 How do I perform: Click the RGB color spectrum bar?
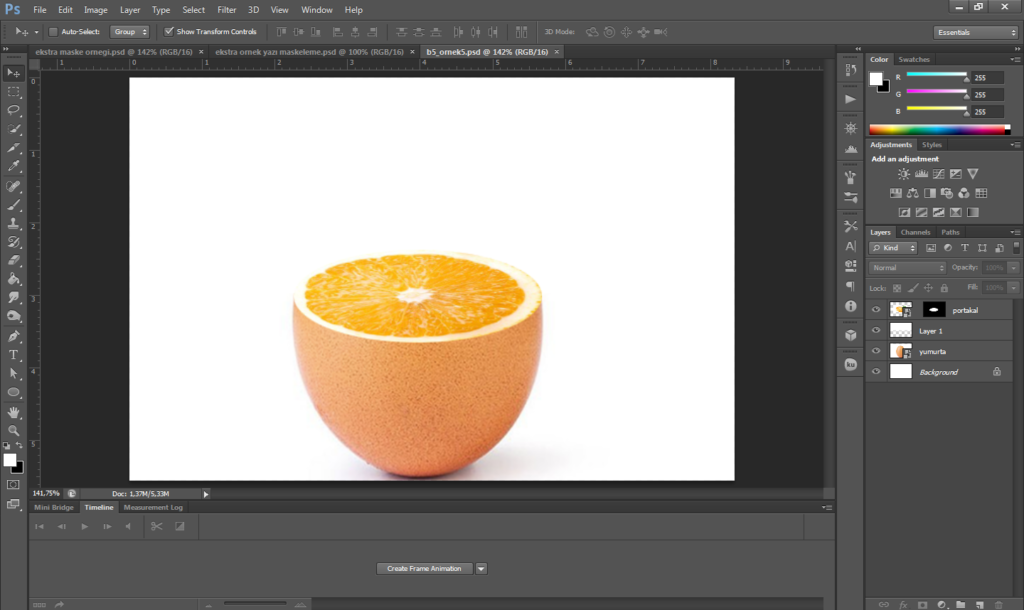938,129
